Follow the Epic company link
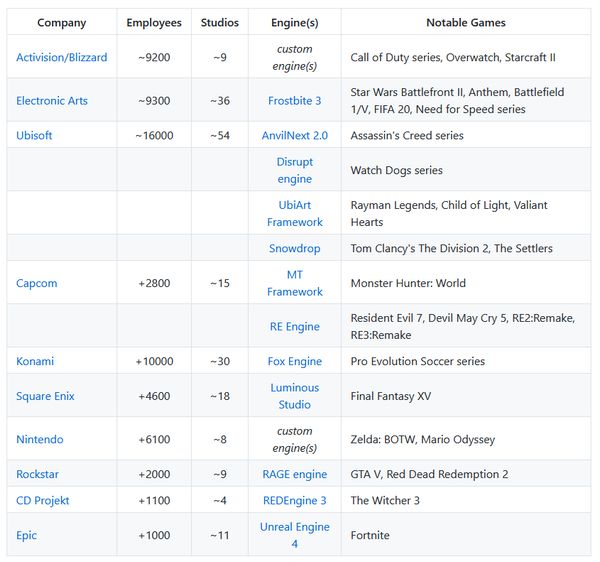Screen dimensions: 600x562 tap(26, 535)
